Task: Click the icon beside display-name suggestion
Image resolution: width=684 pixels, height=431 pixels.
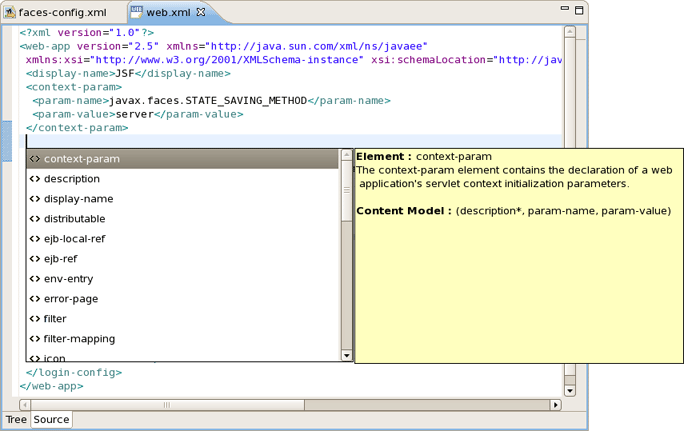Action: coord(34,199)
